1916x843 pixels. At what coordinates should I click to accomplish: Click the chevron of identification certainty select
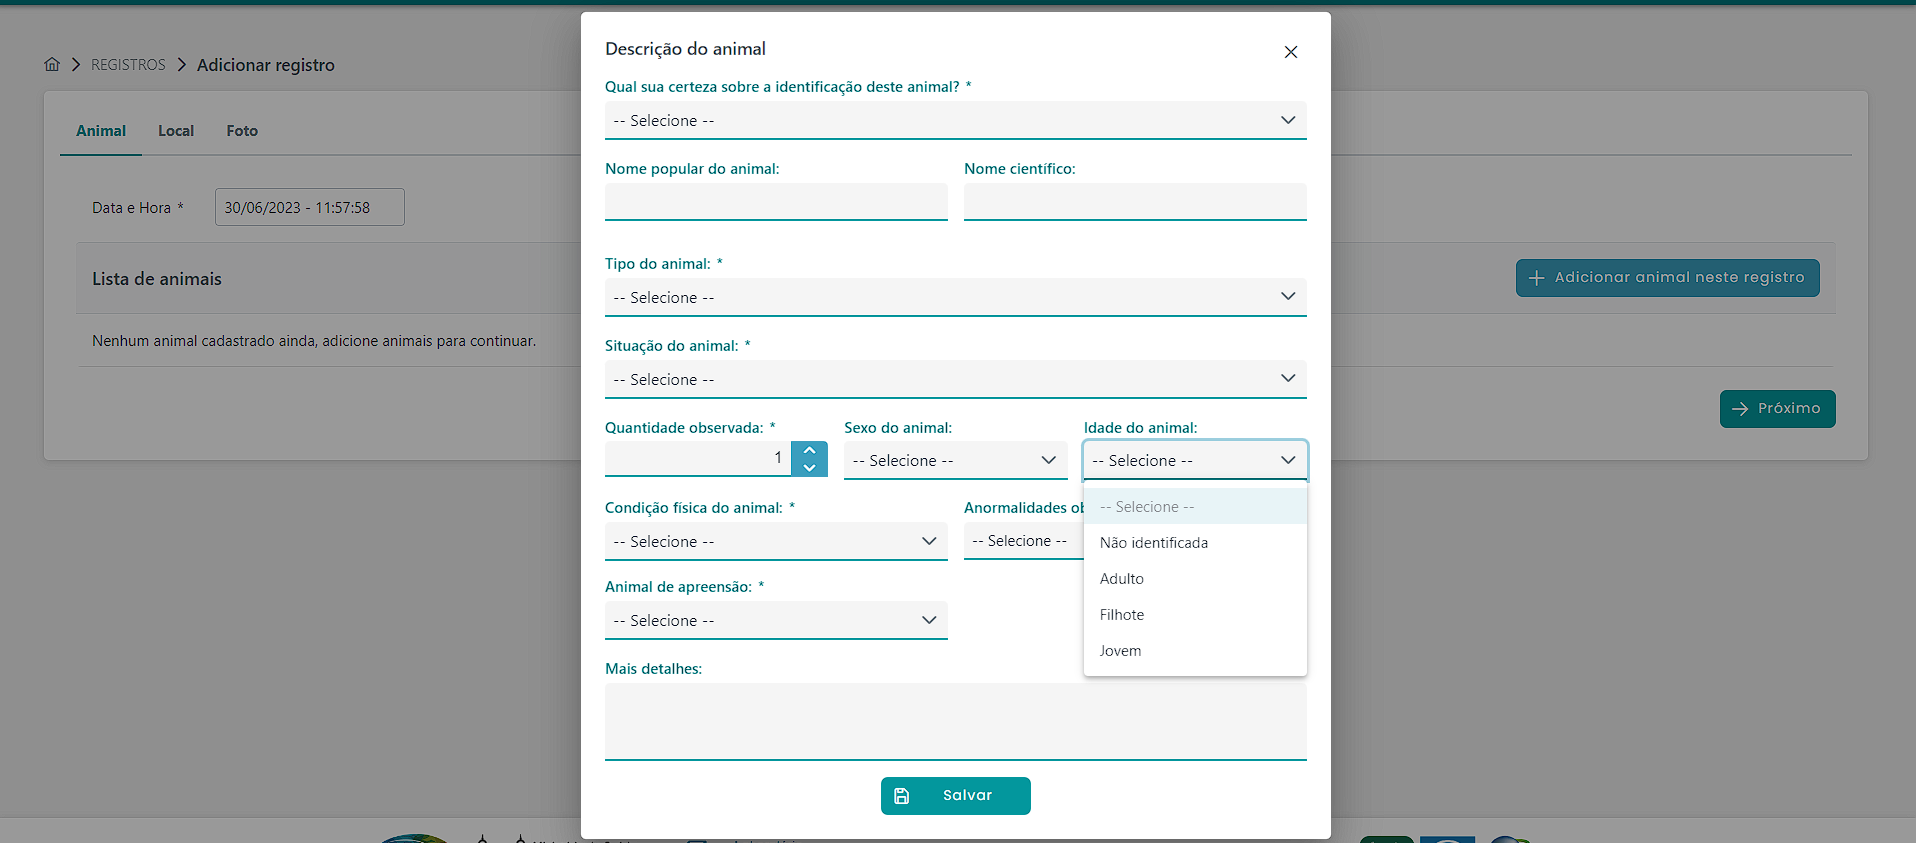[x=1288, y=120]
